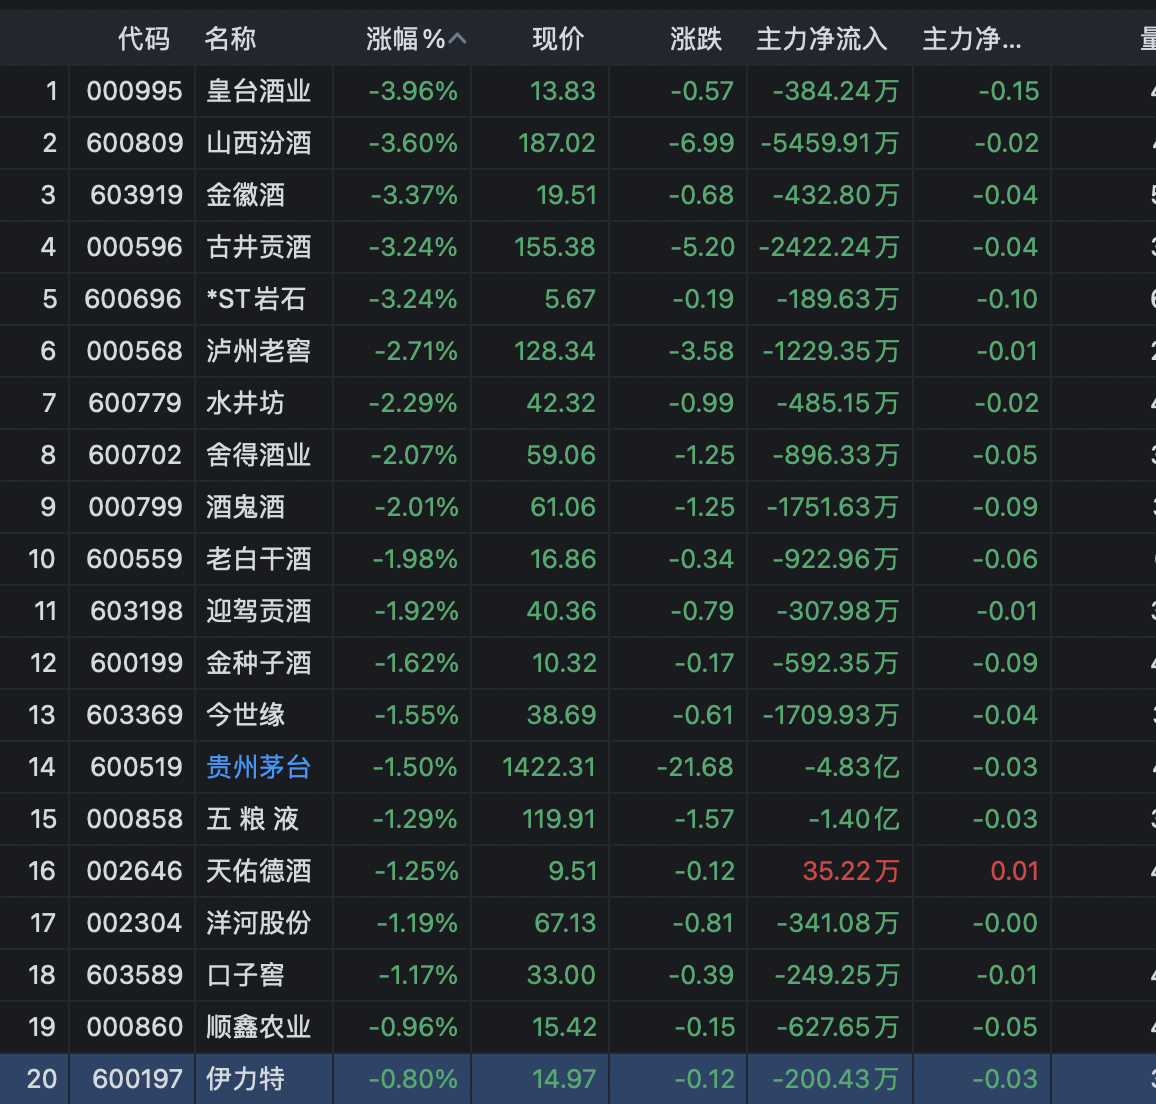This screenshot has width=1156, height=1104.
Task: Select stock 金种子酒
Action: (259, 663)
